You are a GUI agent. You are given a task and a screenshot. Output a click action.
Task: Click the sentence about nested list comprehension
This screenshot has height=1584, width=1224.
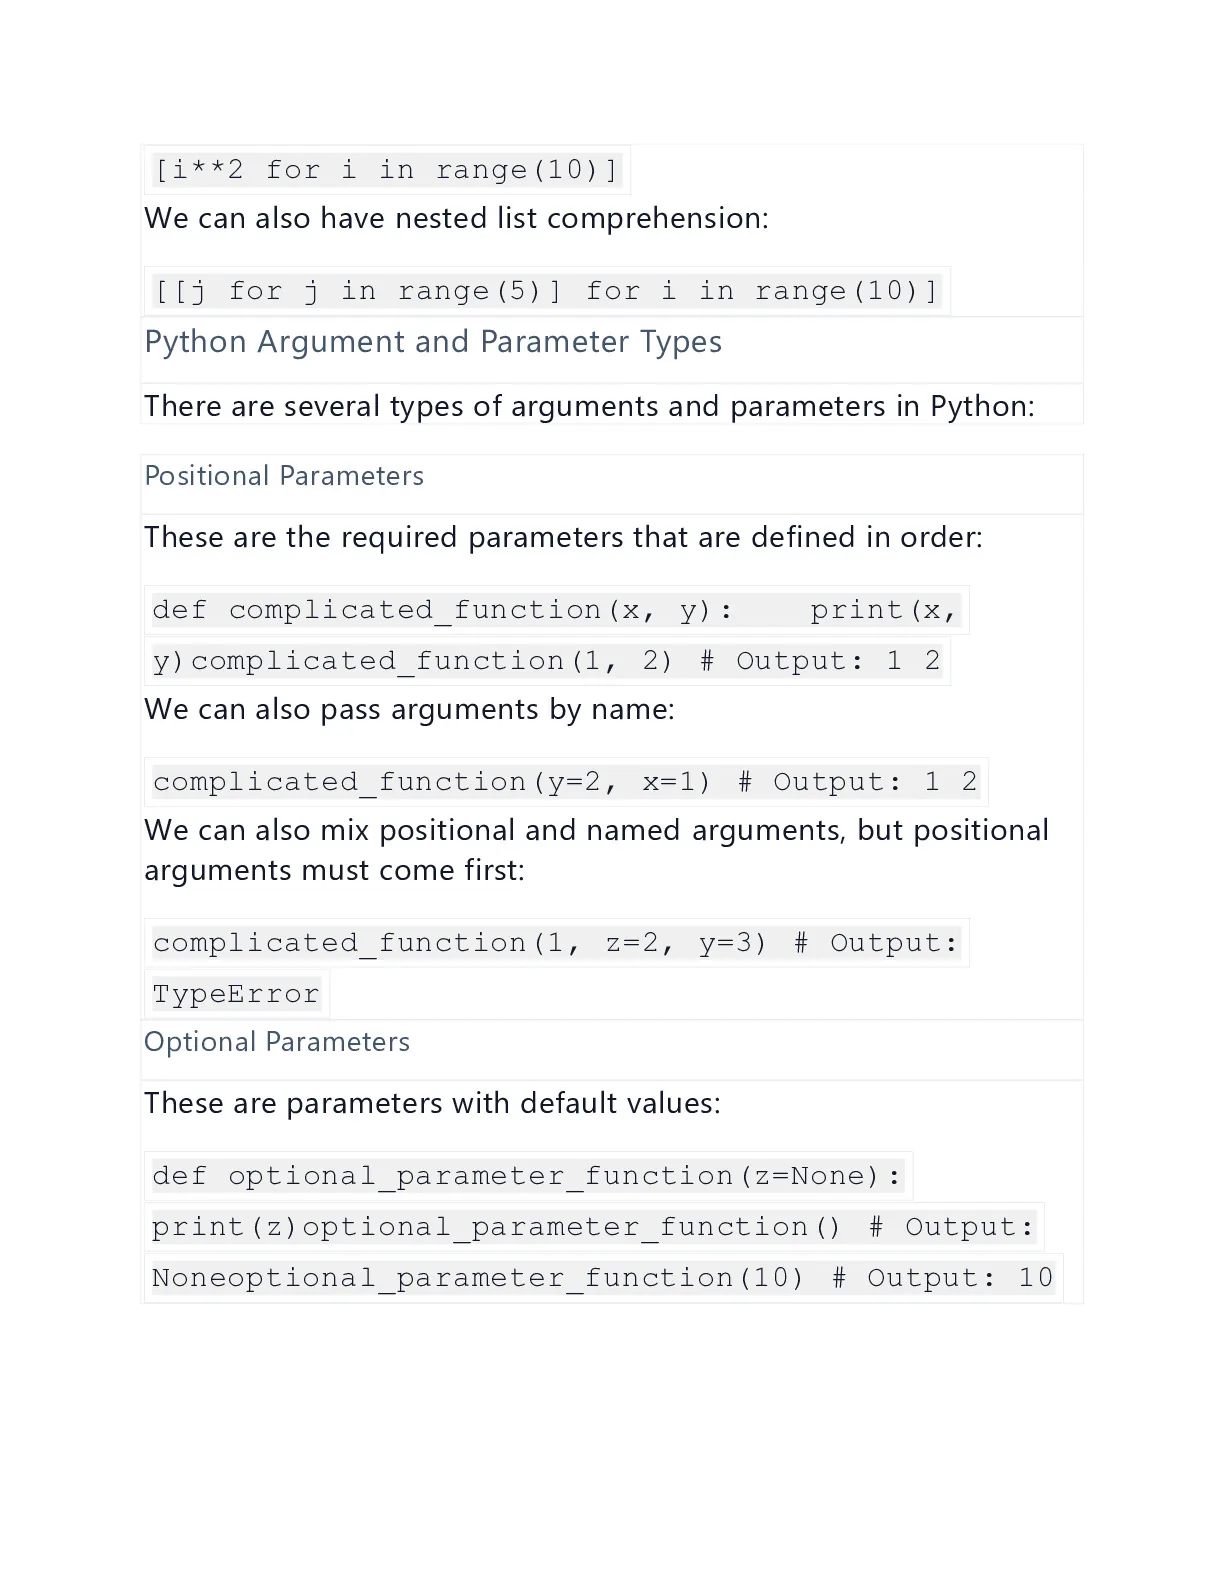click(x=456, y=218)
